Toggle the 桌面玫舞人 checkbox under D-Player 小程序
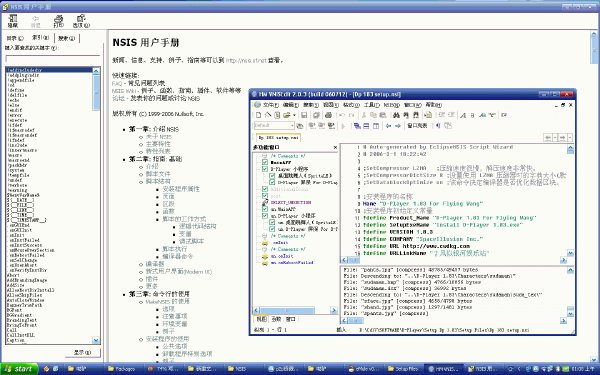Viewport: 600px width, 375px height. coord(272,176)
